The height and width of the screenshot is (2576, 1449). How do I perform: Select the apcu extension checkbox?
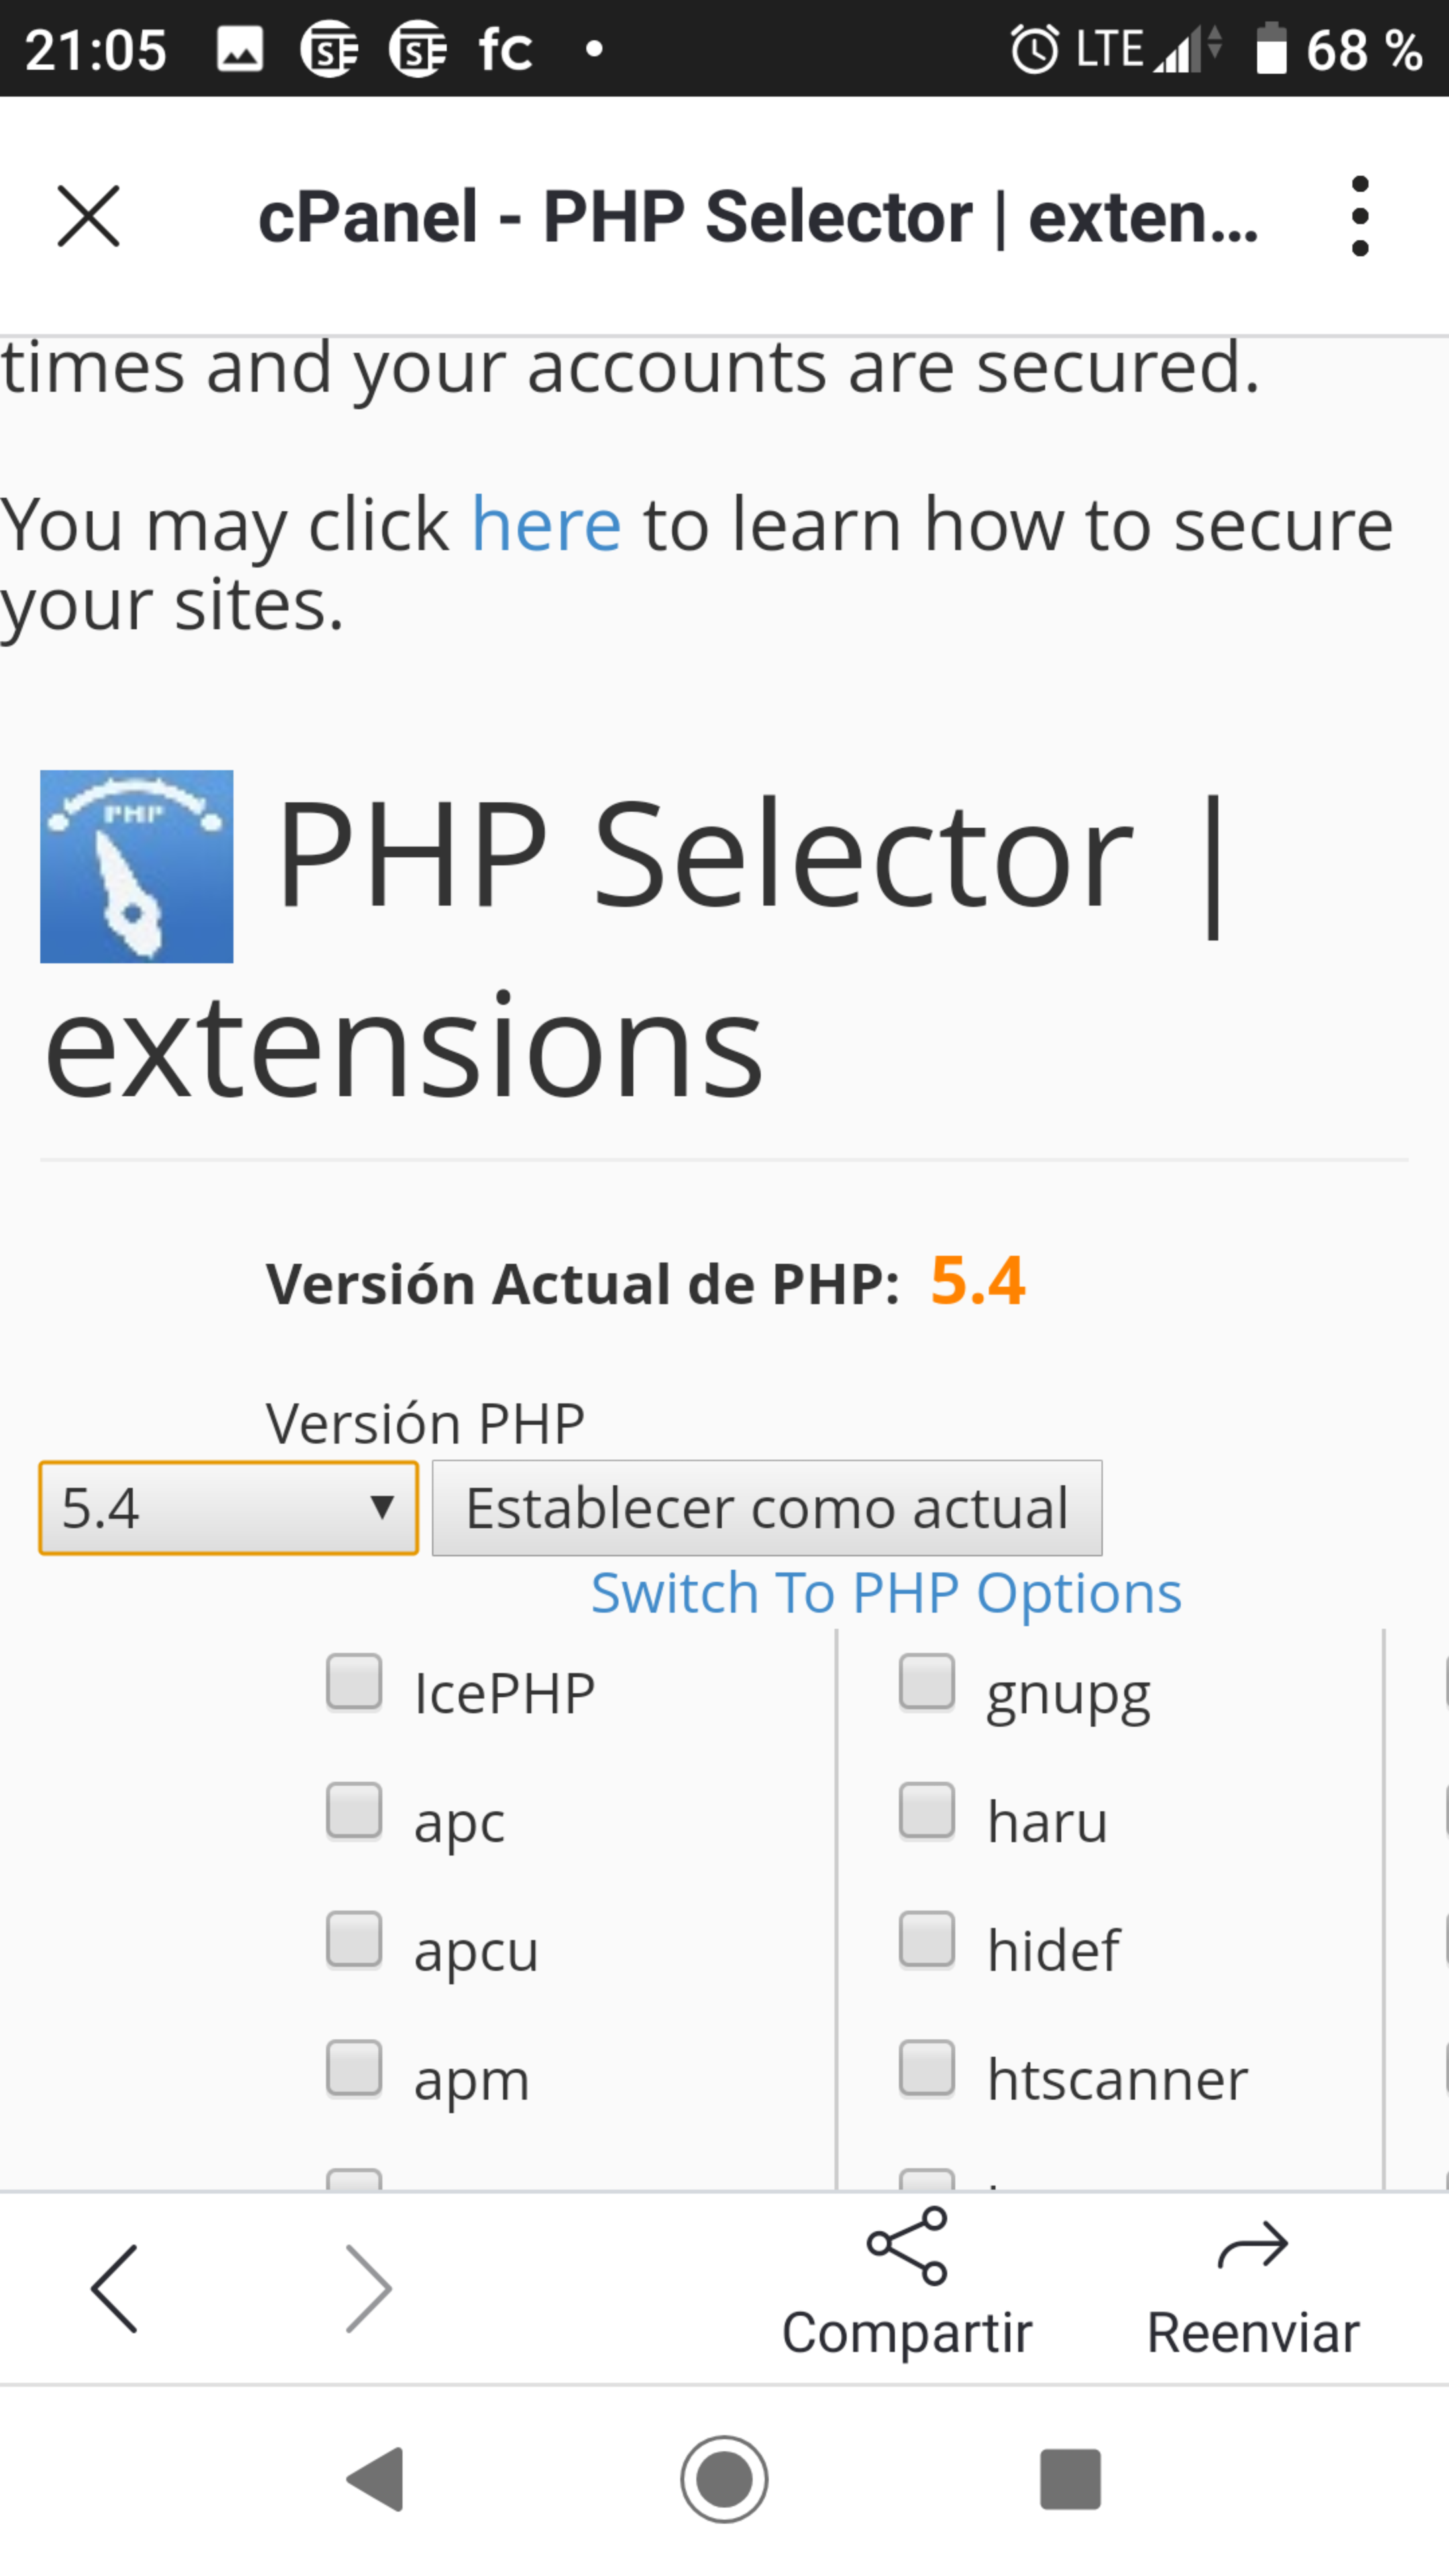354,1939
